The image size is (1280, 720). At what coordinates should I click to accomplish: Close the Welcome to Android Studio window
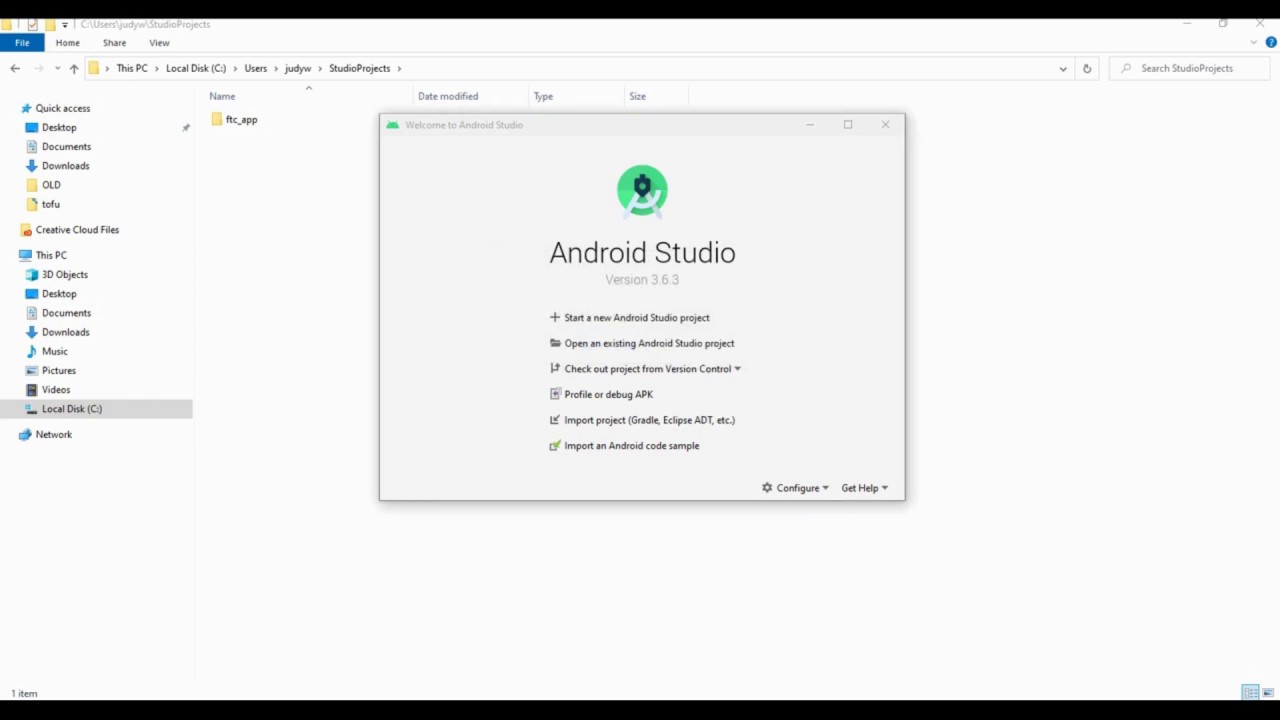pyautogui.click(x=885, y=125)
